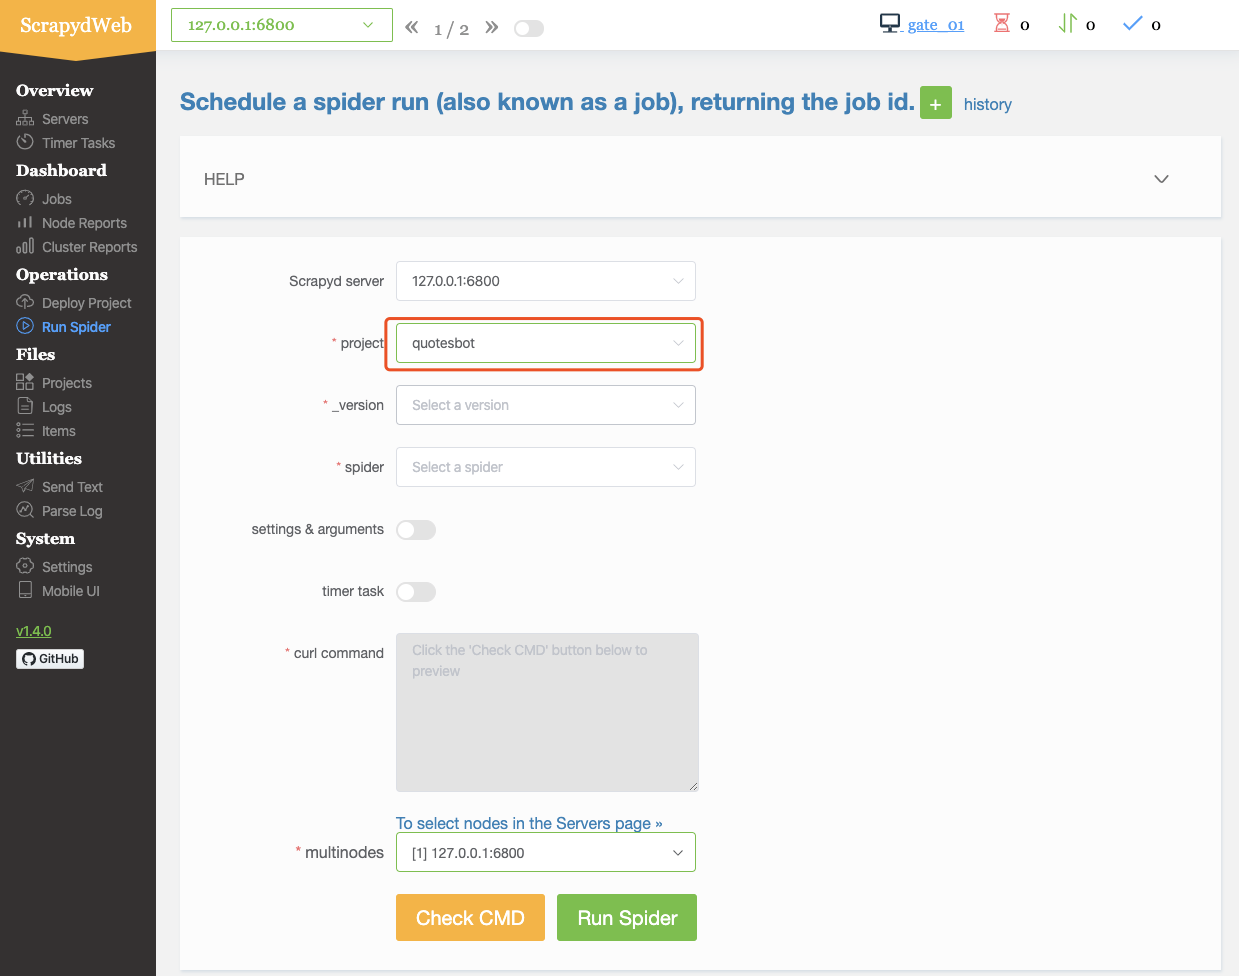
Task: Open Settings in the sidebar menu
Action: tap(67, 567)
